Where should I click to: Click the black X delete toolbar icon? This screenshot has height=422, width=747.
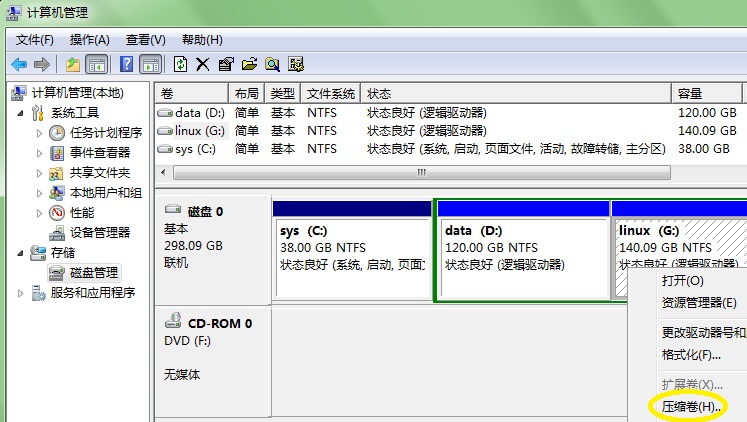pos(202,64)
